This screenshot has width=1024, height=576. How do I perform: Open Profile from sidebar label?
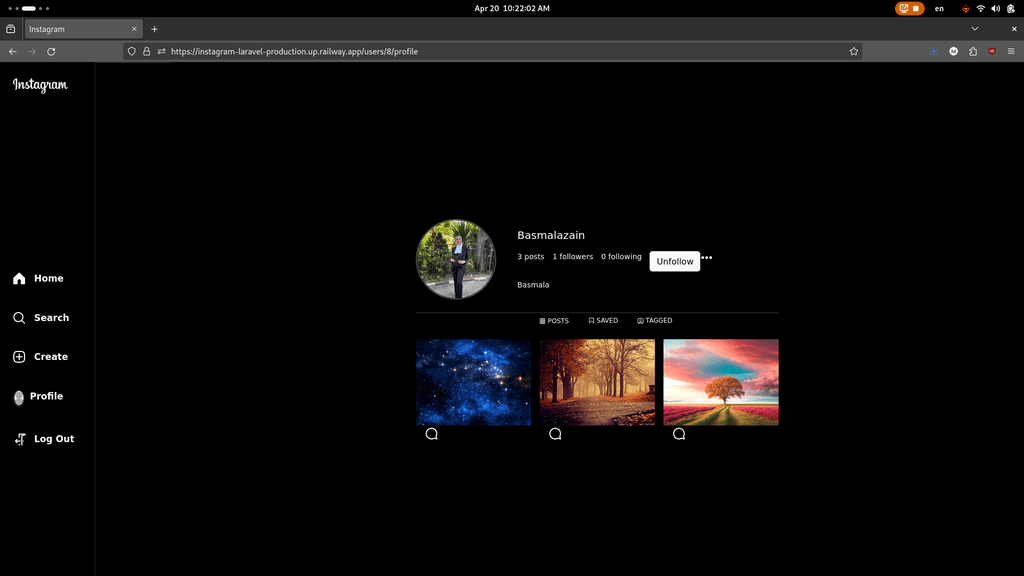click(46, 396)
